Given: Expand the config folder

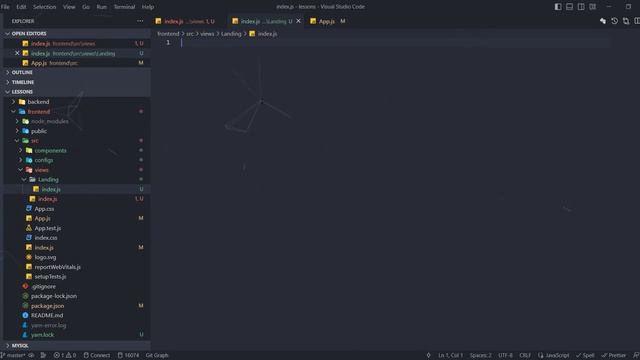Looking at the screenshot, I should (77, 160).
